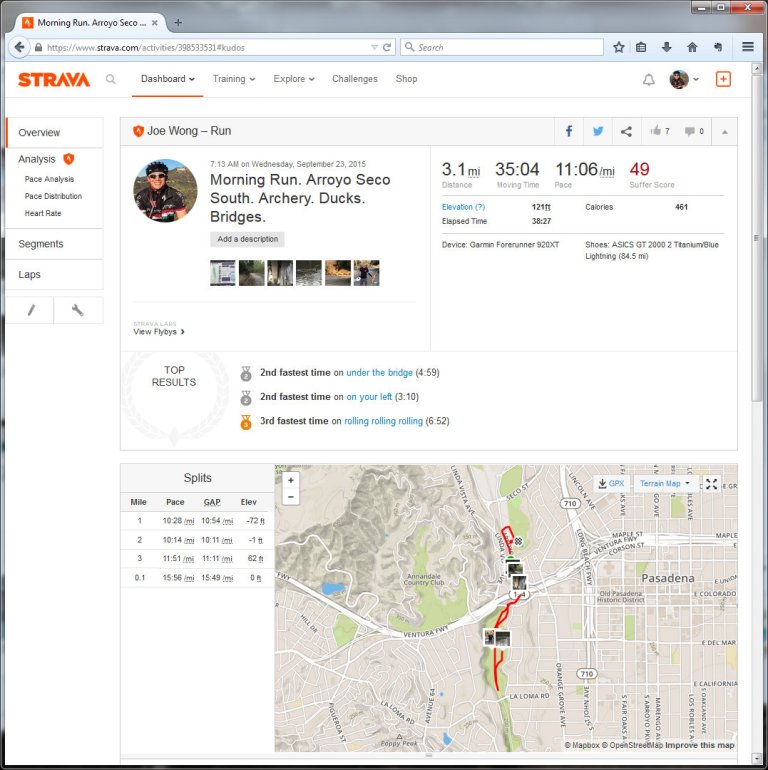The height and width of the screenshot is (770, 768).
Task: Click the pencil edit activity icon
Action: 30,310
